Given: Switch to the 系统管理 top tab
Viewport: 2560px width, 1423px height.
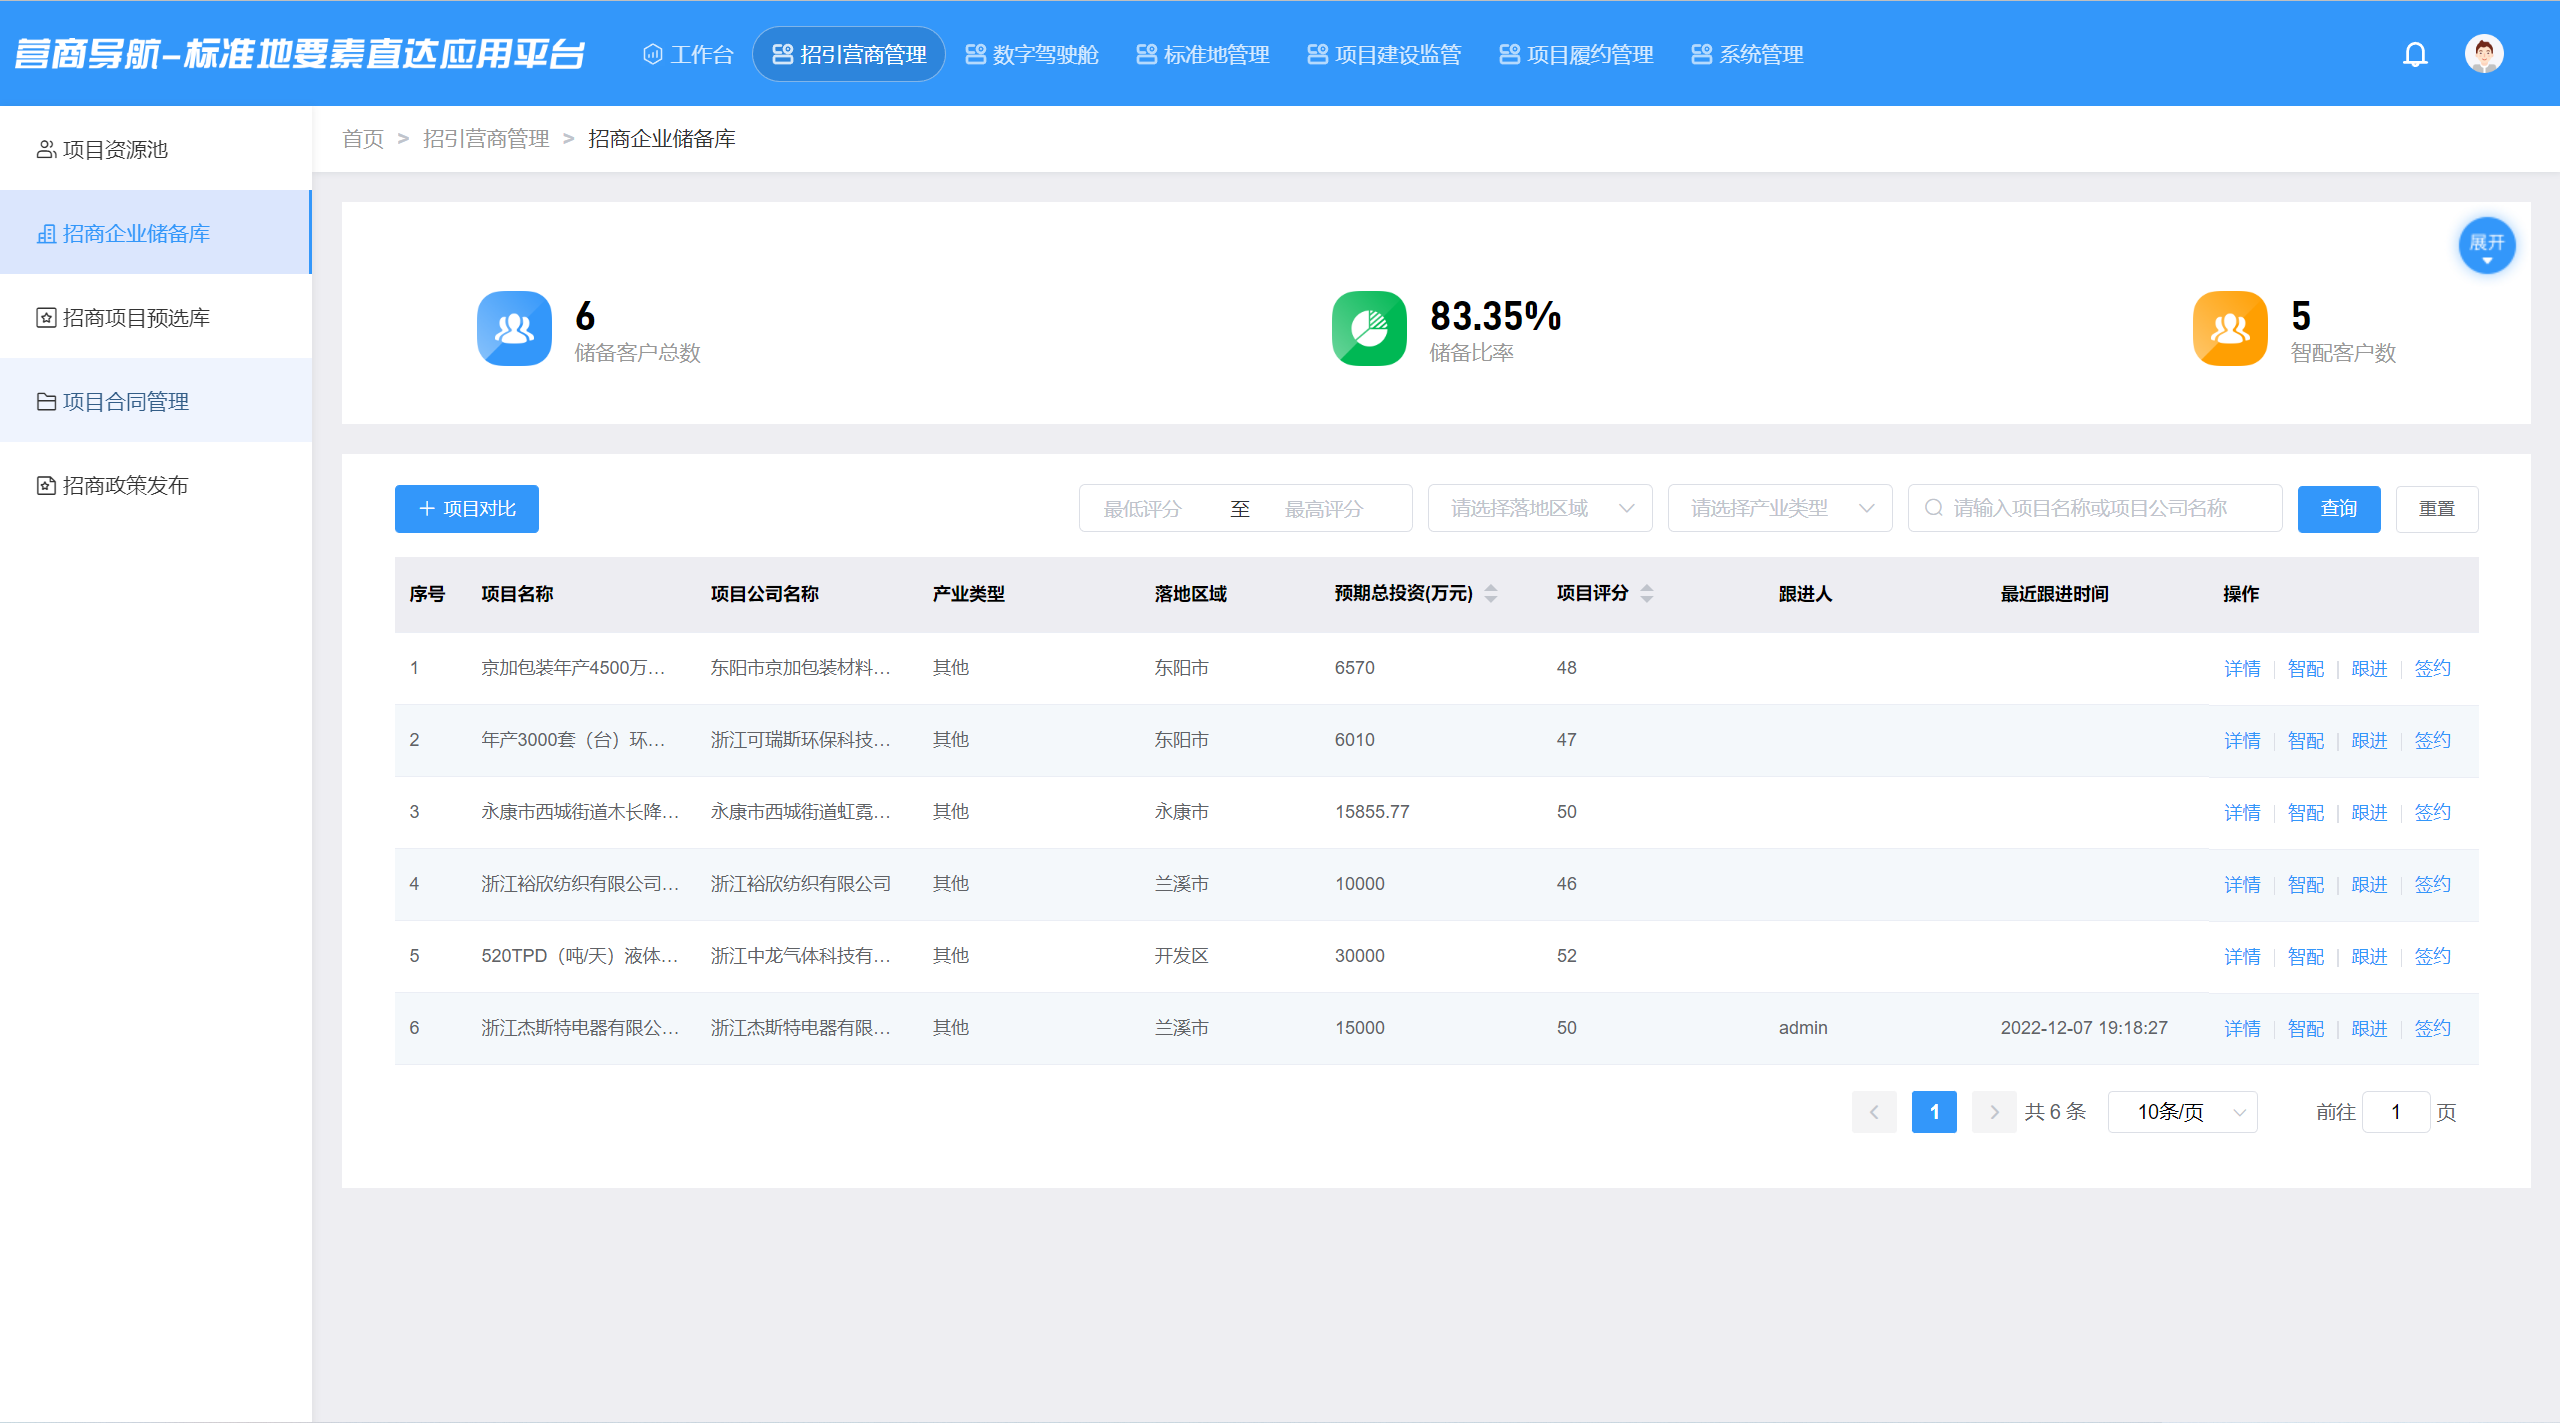Looking at the screenshot, I should click(x=1747, y=54).
